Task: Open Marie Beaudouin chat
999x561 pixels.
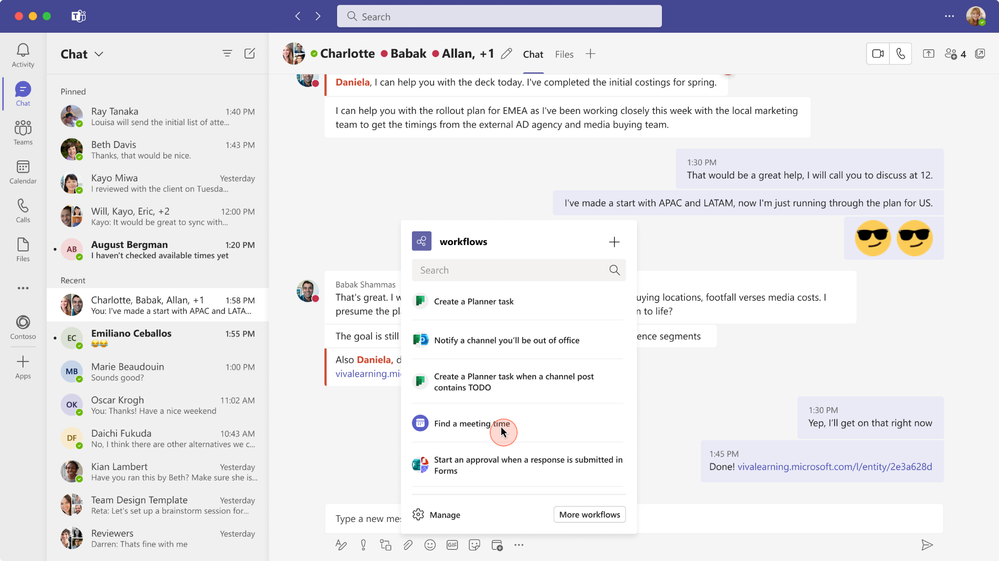Action: (157, 372)
